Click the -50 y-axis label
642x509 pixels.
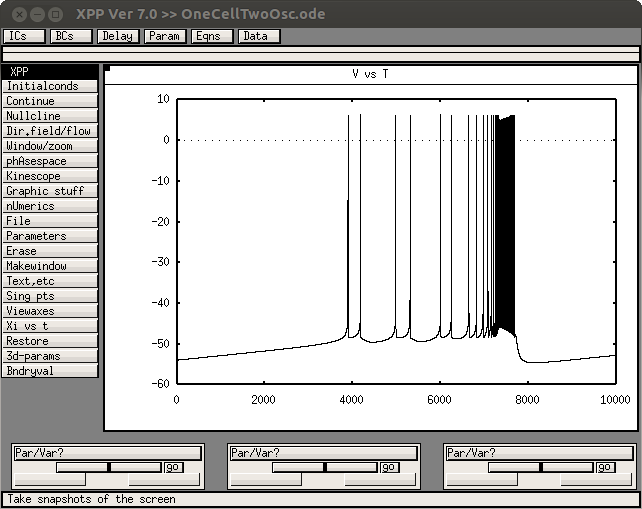(160, 344)
